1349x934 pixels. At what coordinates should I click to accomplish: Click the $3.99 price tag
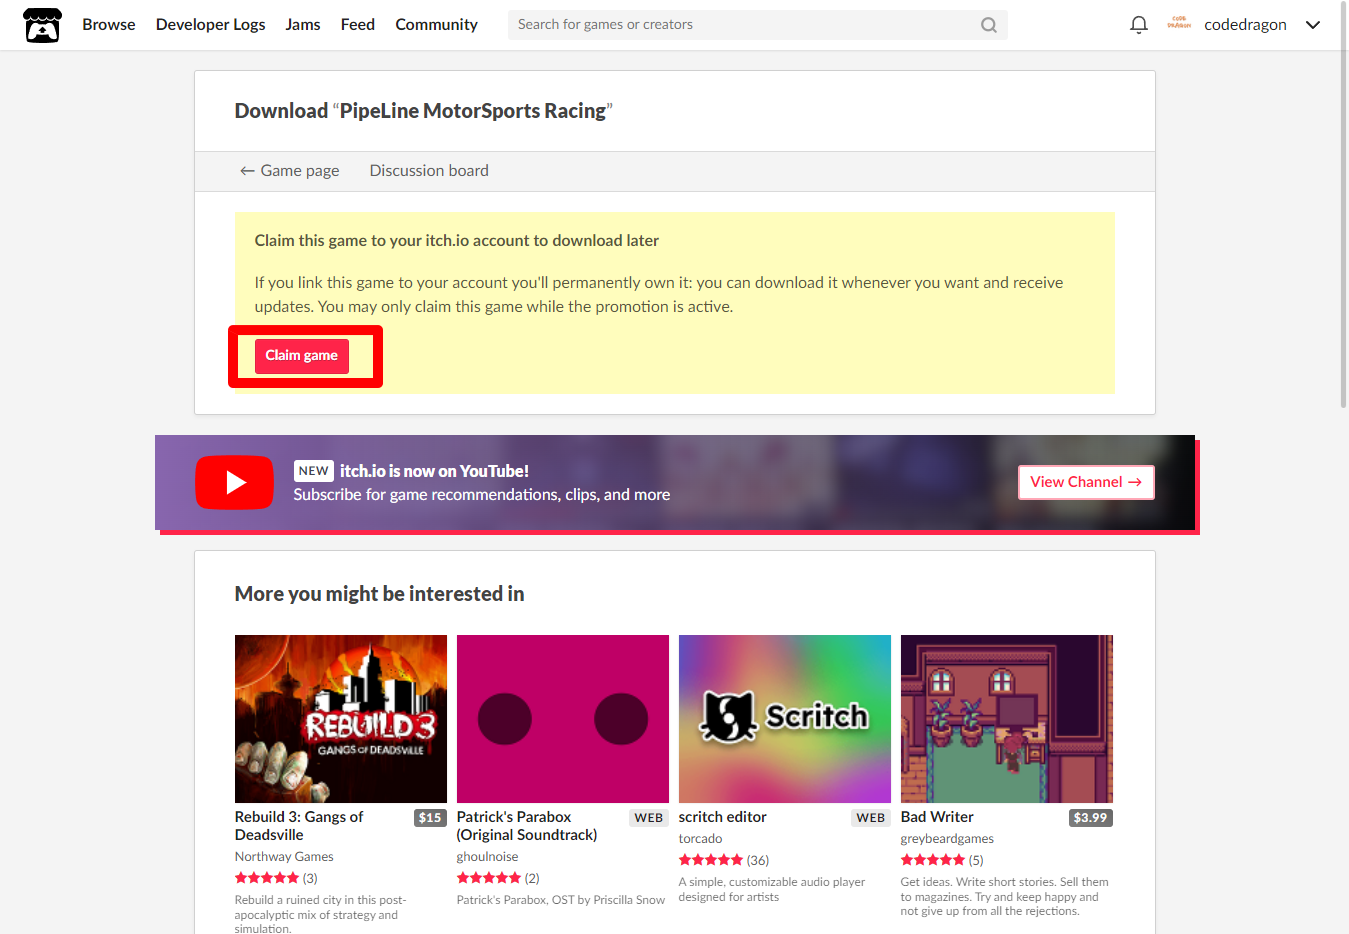click(x=1090, y=818)
